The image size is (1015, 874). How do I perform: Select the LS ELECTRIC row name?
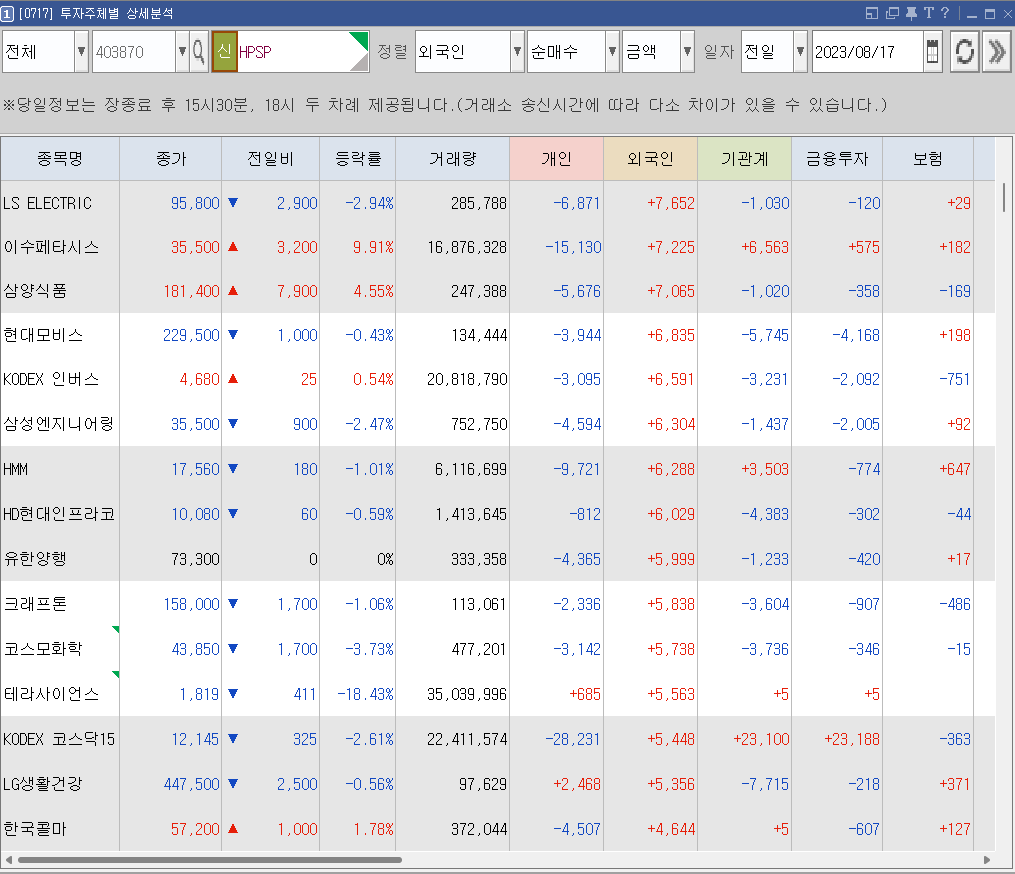coord(47,203)
